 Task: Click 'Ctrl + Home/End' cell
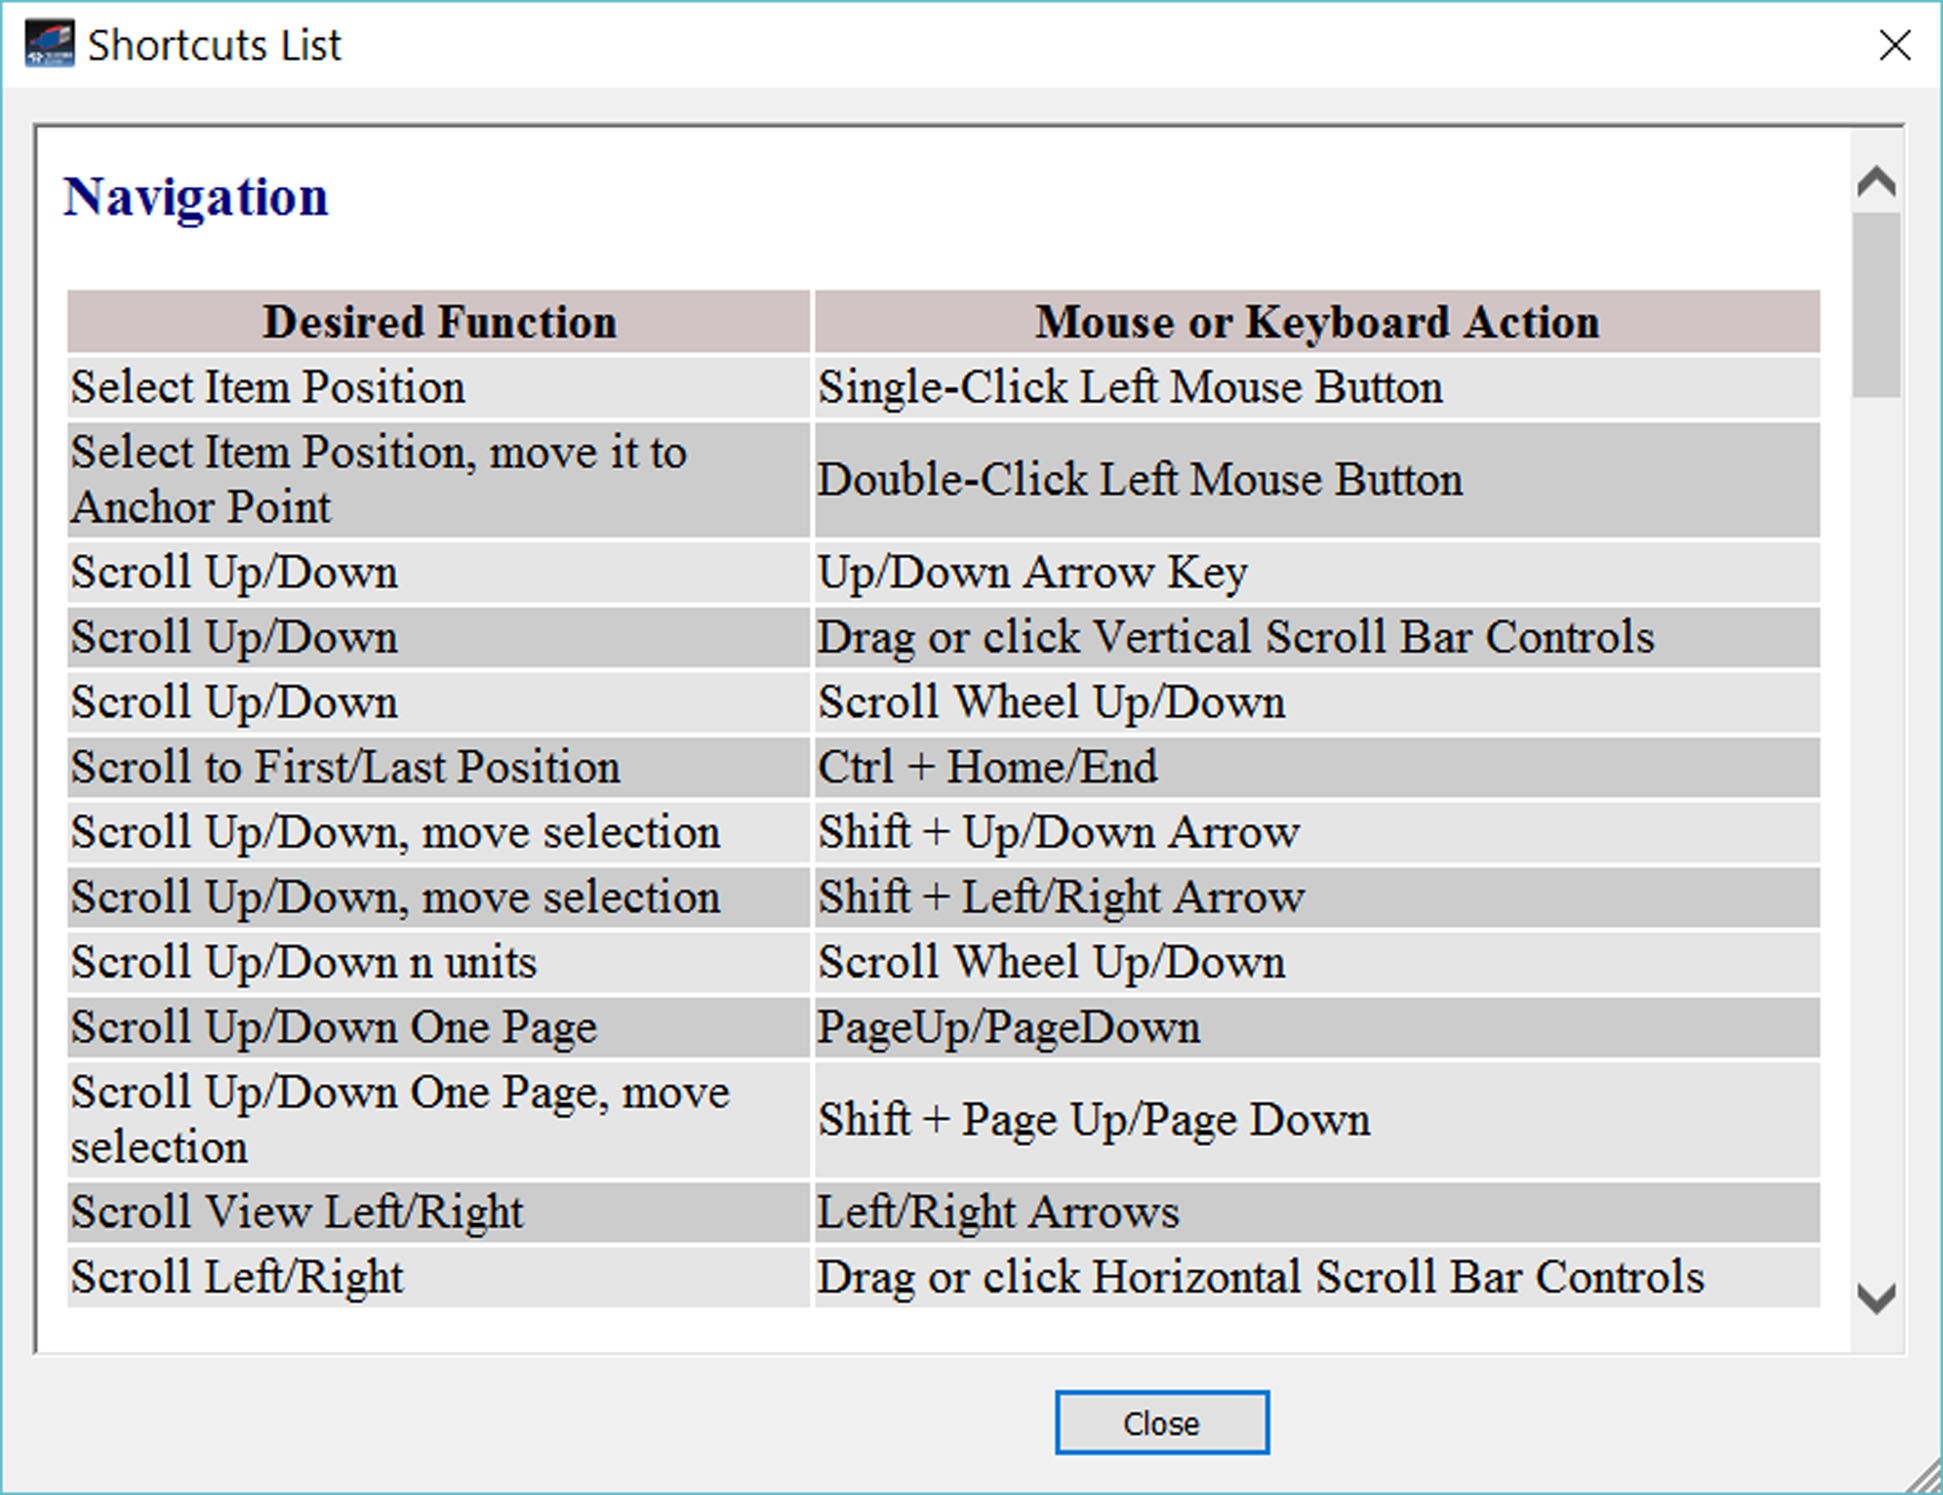pos(1317,767)
